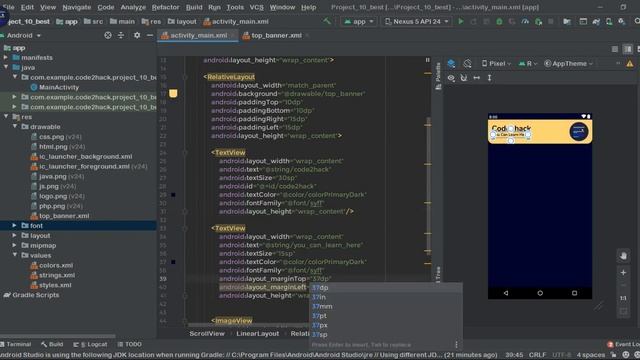The width and height of the screenshot is (640, 360).
Task: Select colors.xml in values folder
Action: tap(52, 265)
